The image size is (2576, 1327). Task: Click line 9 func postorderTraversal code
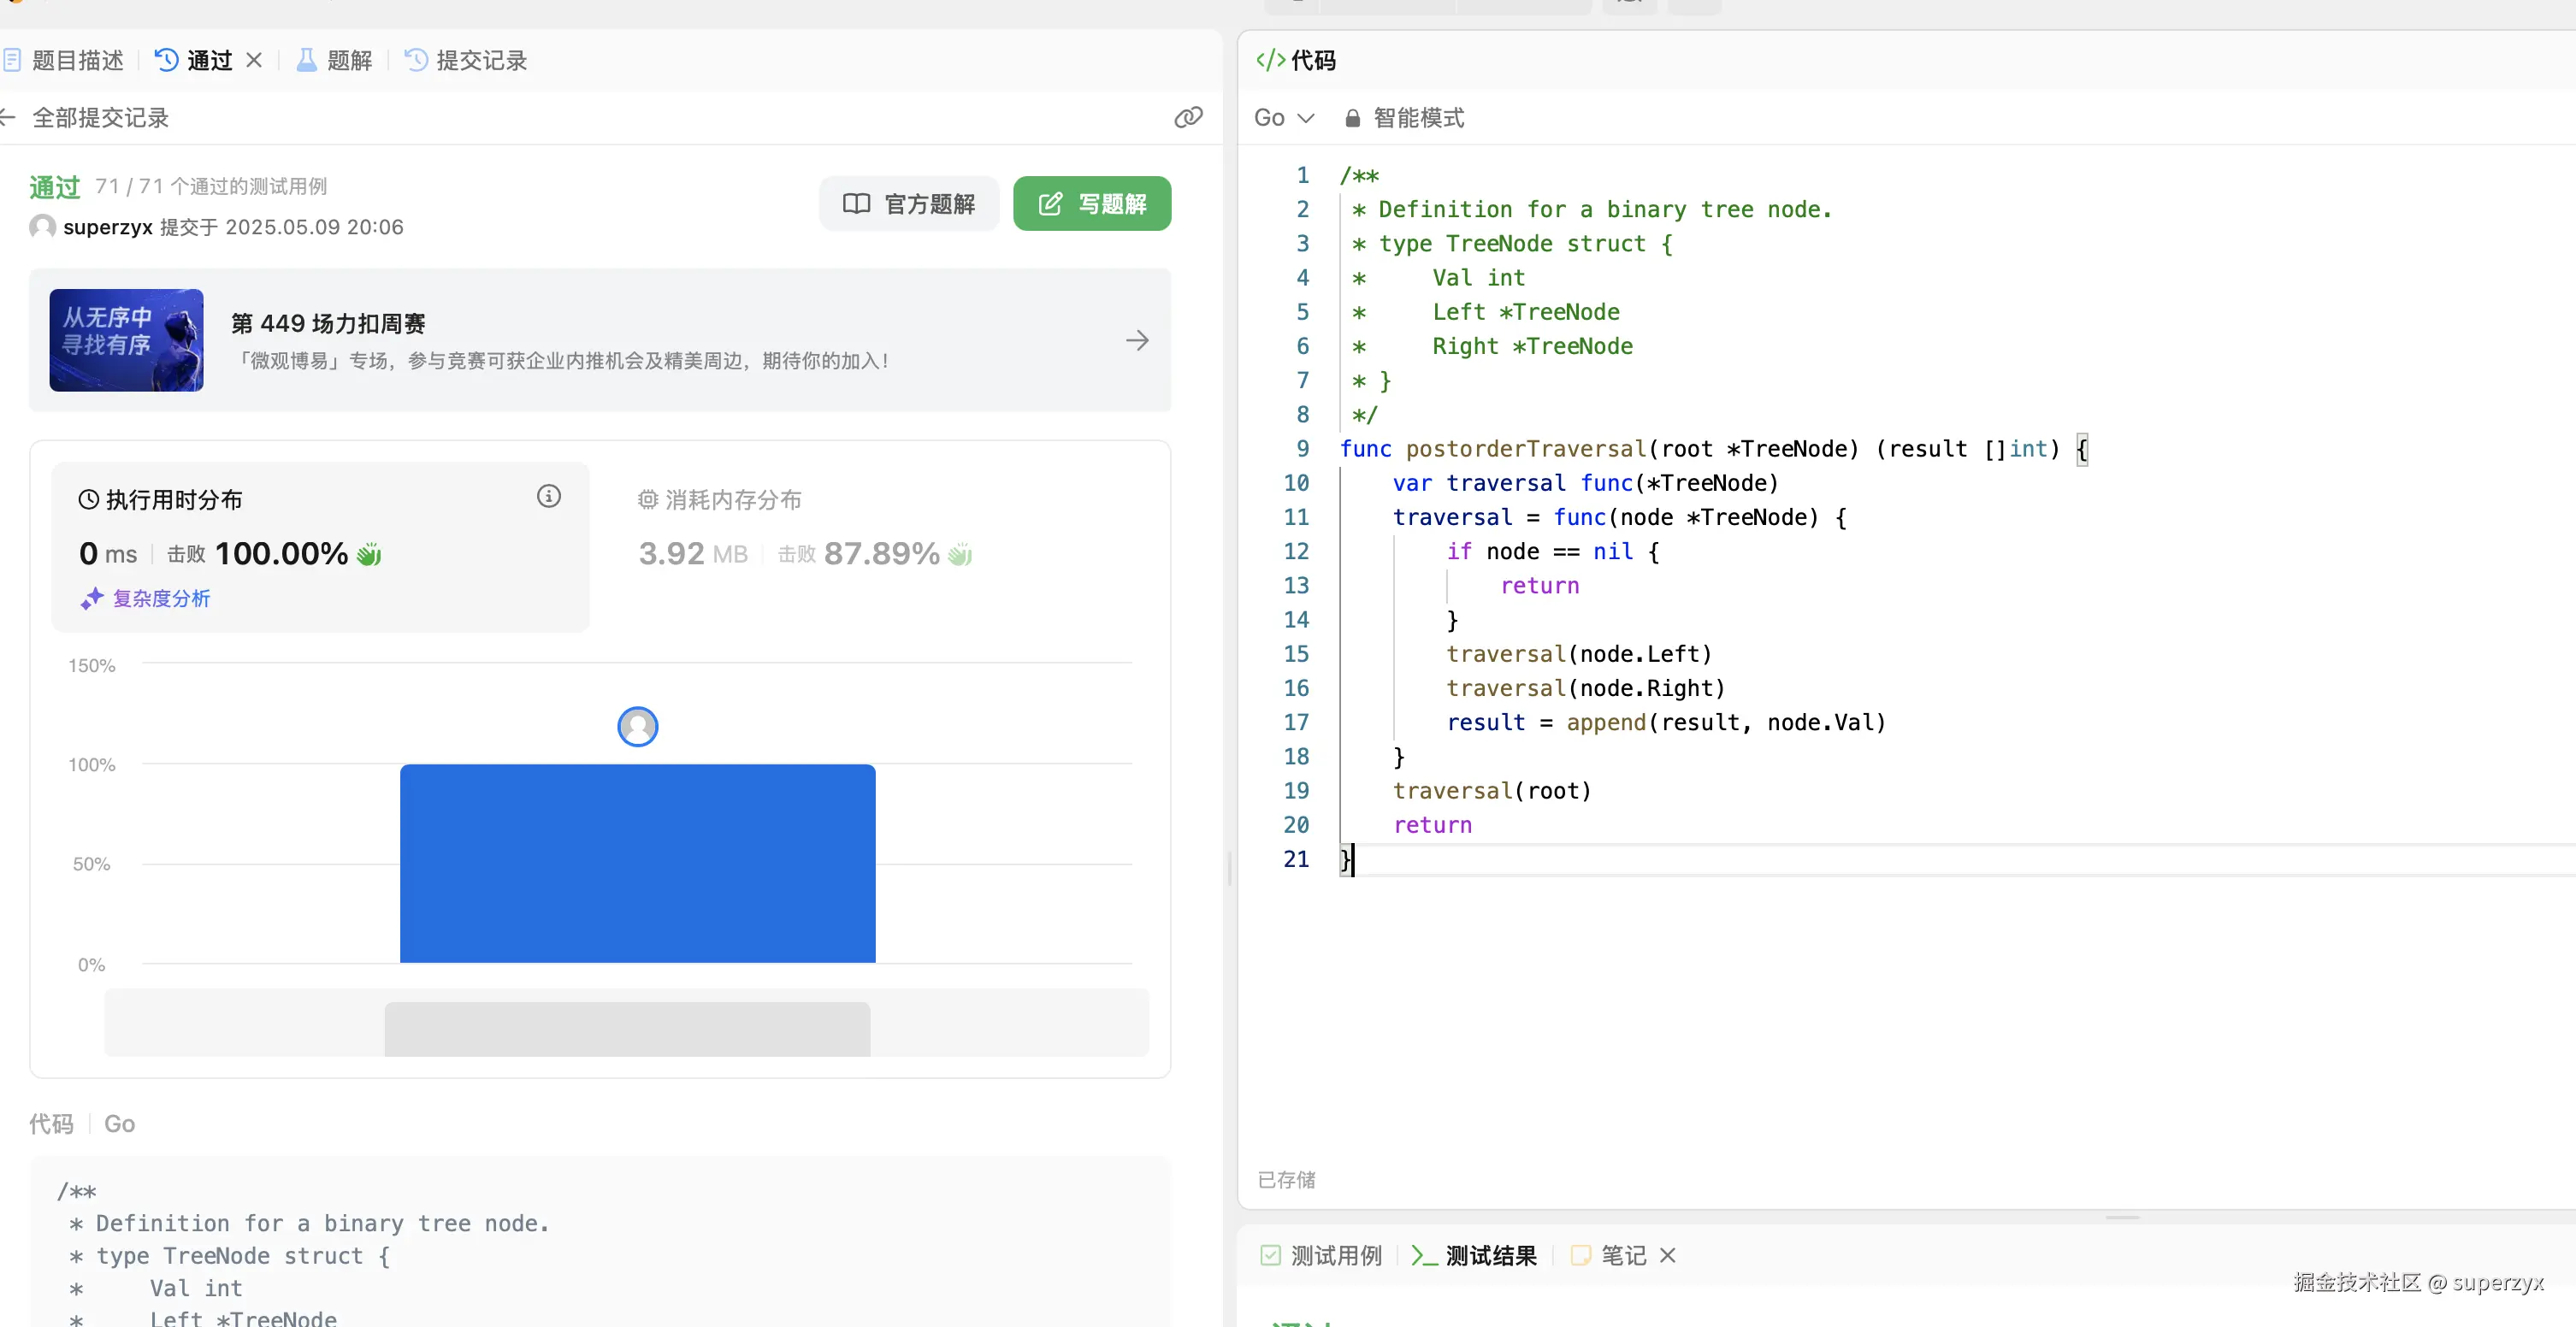click(x=1713, y=449)
